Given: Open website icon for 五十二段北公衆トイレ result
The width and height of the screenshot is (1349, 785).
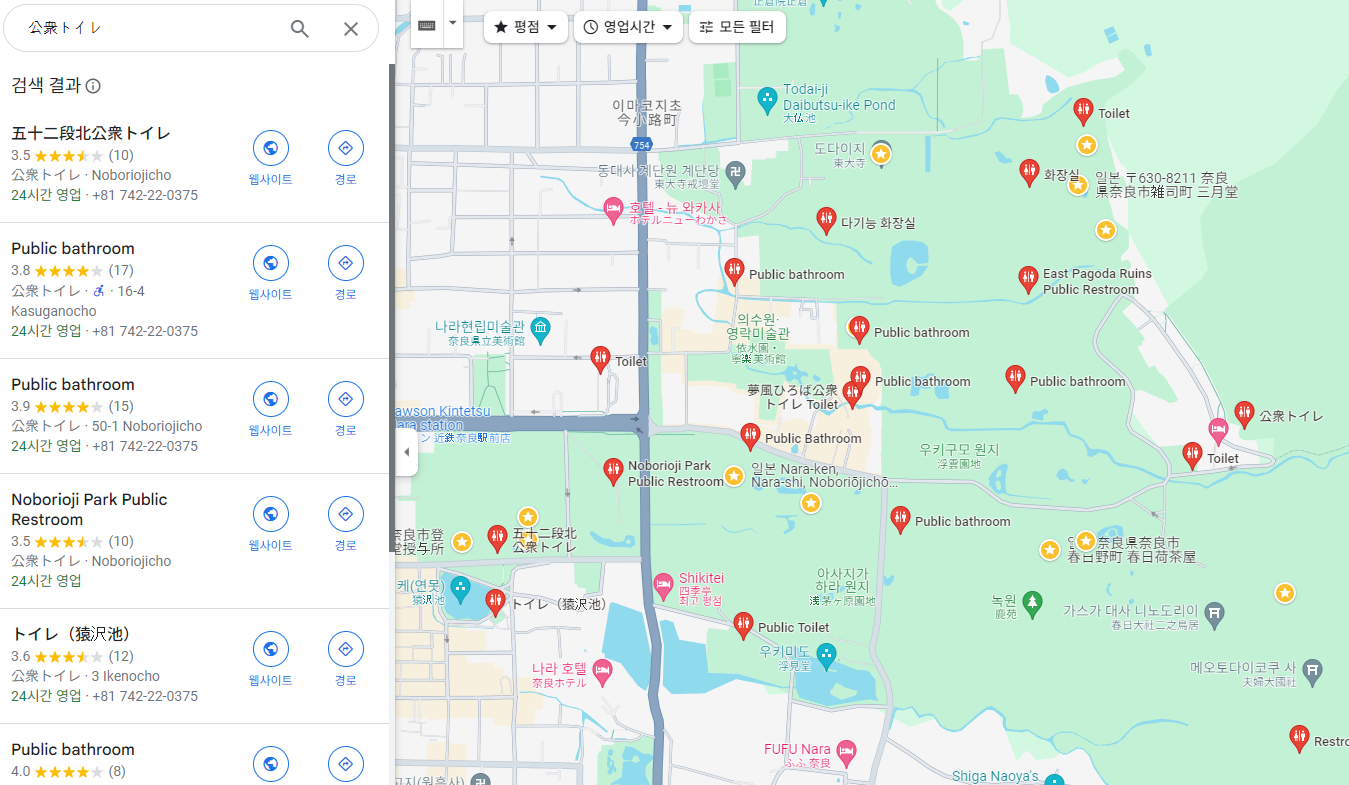Looking at the screenshot, I should 270,148.
